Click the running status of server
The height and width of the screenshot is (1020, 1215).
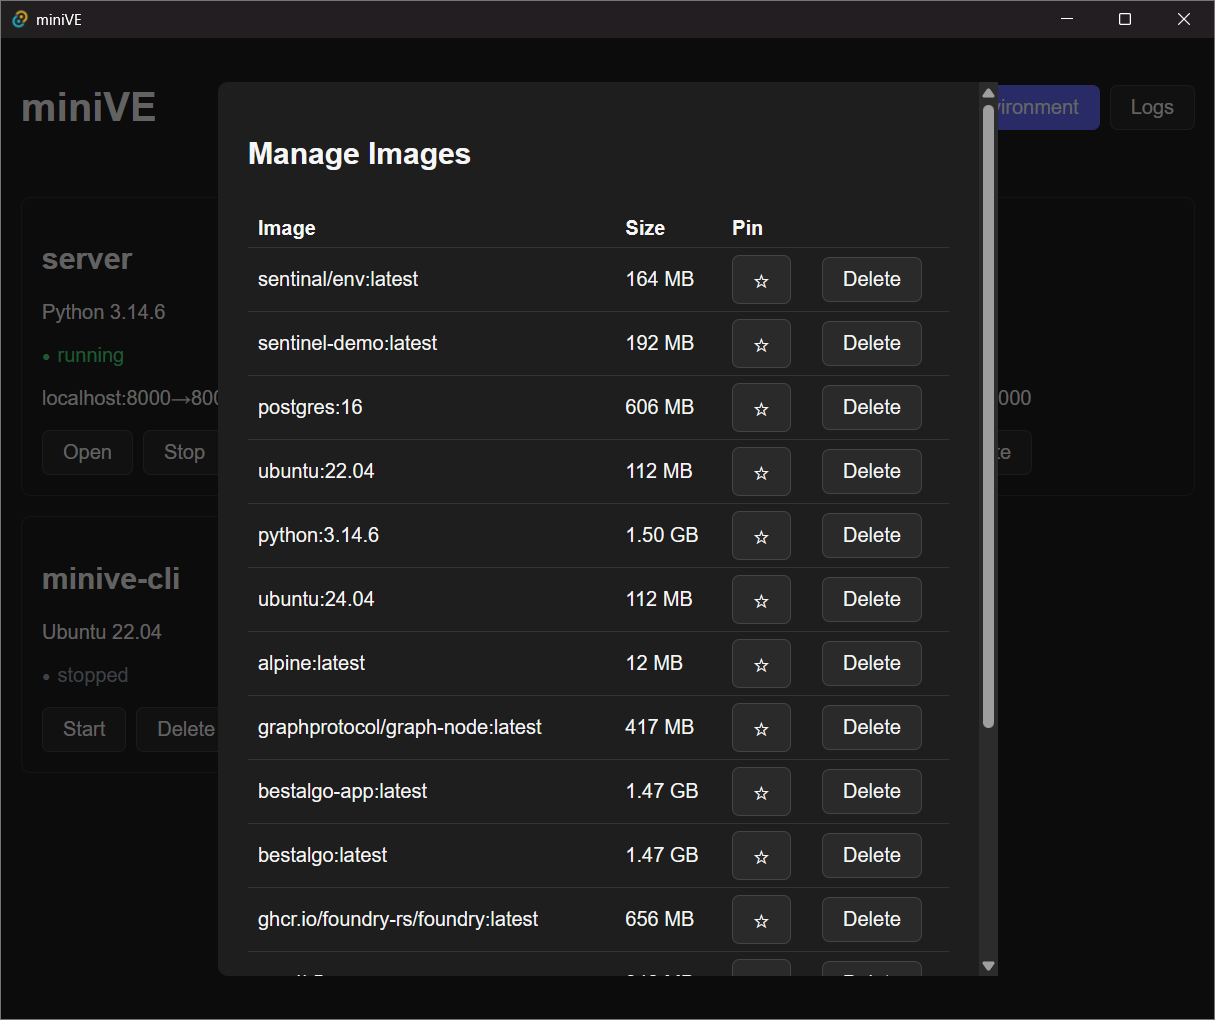84,355
